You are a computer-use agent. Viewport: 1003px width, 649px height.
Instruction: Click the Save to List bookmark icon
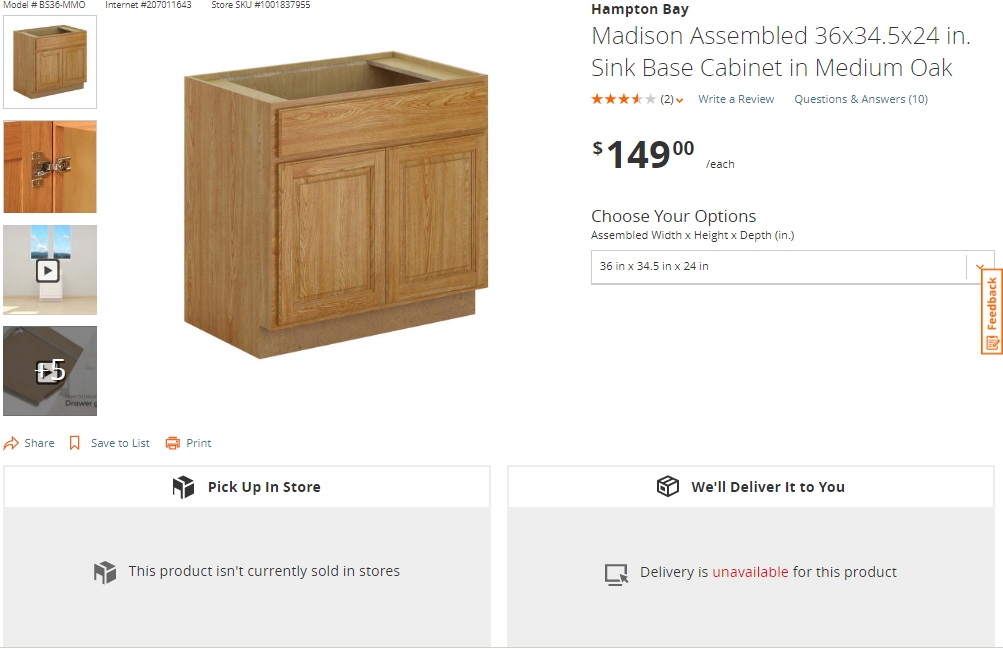coord(75,443)
